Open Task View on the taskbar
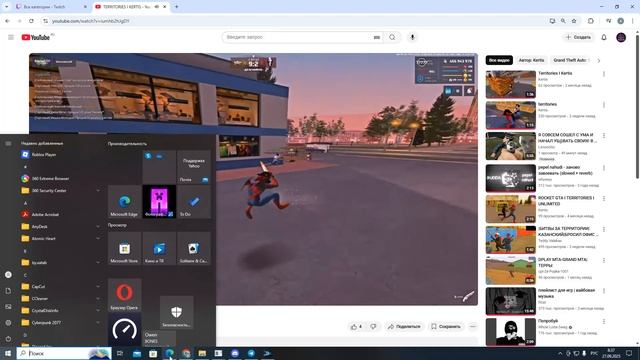640x360 pixels. tap(120, 353)
